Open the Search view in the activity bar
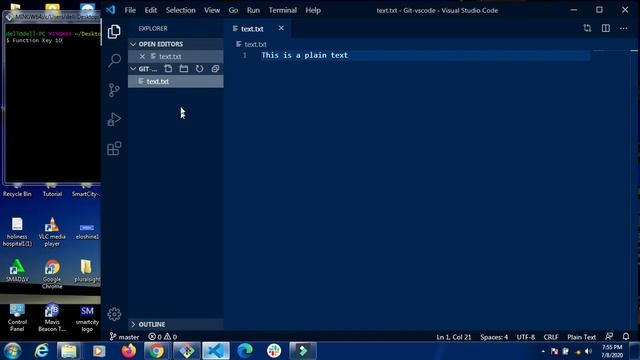Screen dimensions: 640x360 tap(114, 60)
